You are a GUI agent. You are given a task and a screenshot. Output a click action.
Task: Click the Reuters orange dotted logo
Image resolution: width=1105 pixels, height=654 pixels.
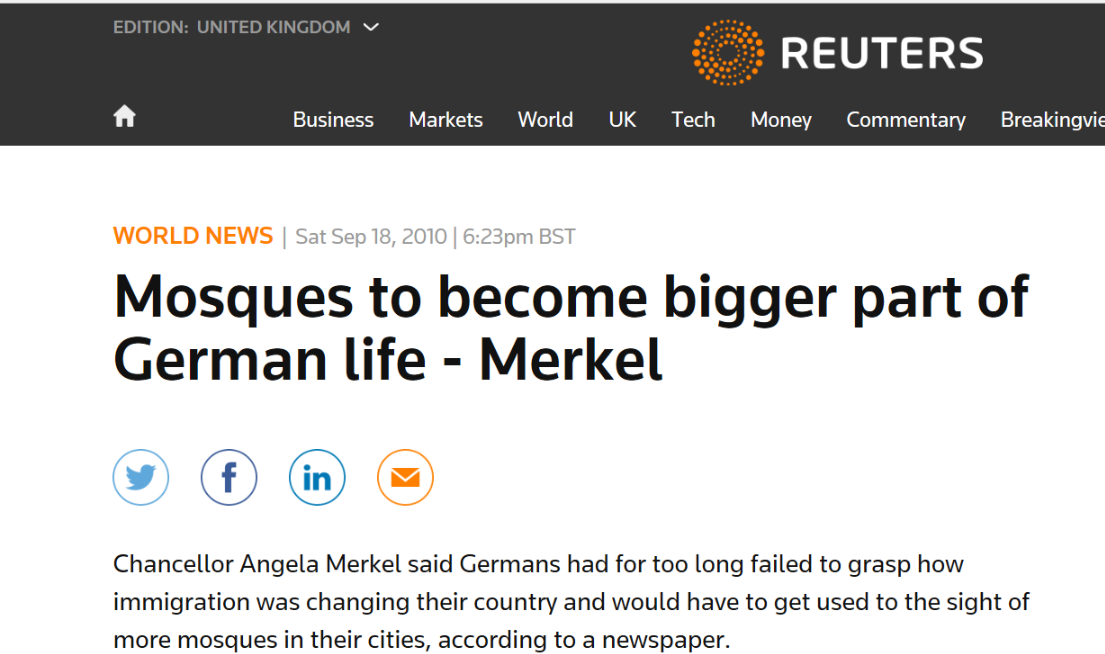(728, 53)
